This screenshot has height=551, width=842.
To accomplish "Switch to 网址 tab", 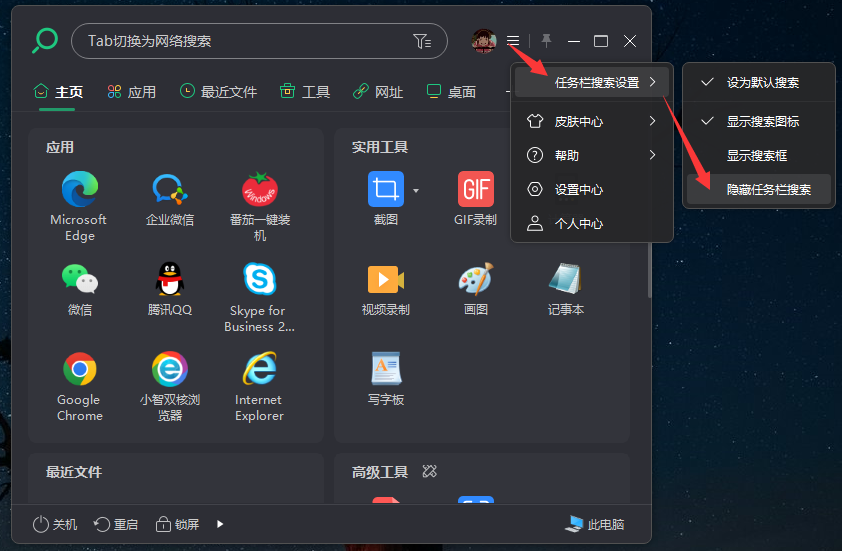I will pos(378,92).
